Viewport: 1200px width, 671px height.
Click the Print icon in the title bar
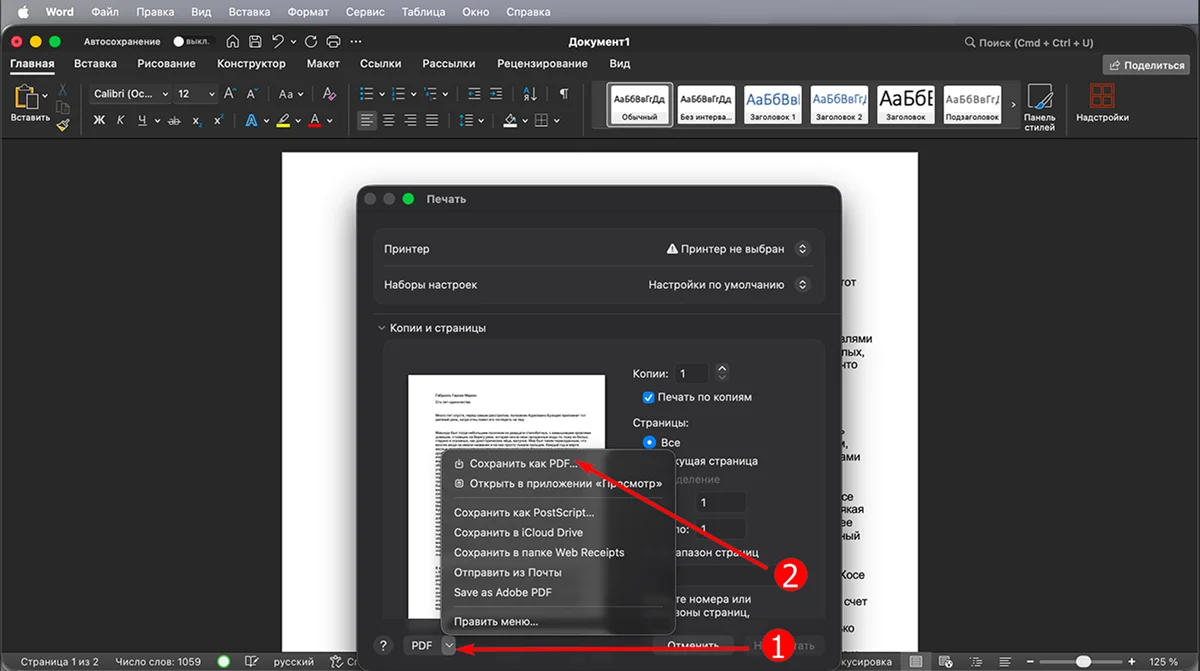(333, 42)
